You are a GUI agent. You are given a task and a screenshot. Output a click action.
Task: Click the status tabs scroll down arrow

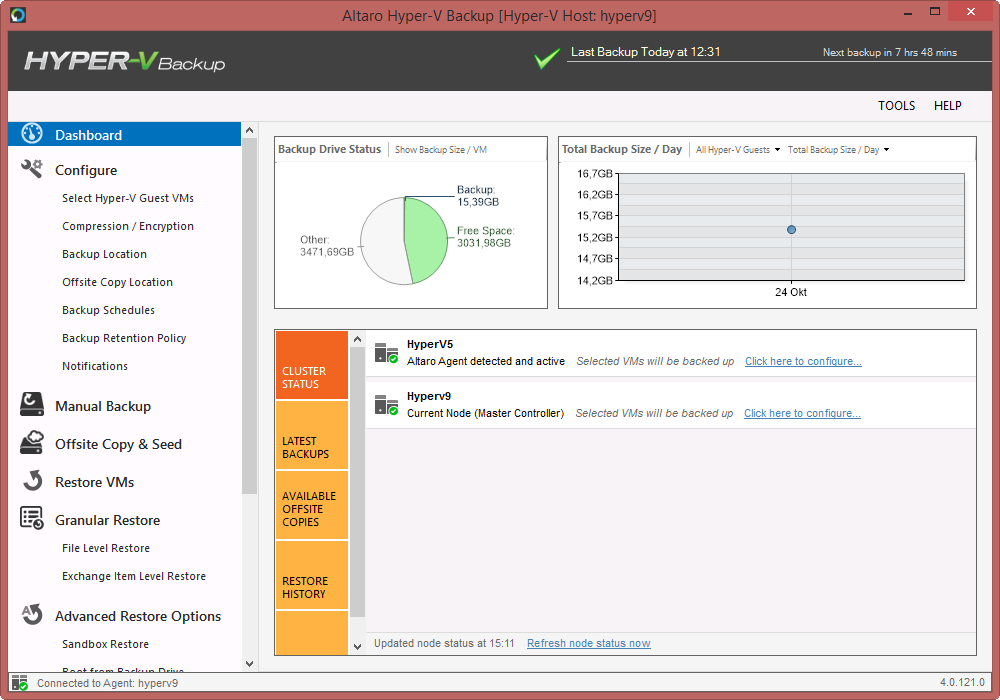pyautogui.click(x=357, y=646)
